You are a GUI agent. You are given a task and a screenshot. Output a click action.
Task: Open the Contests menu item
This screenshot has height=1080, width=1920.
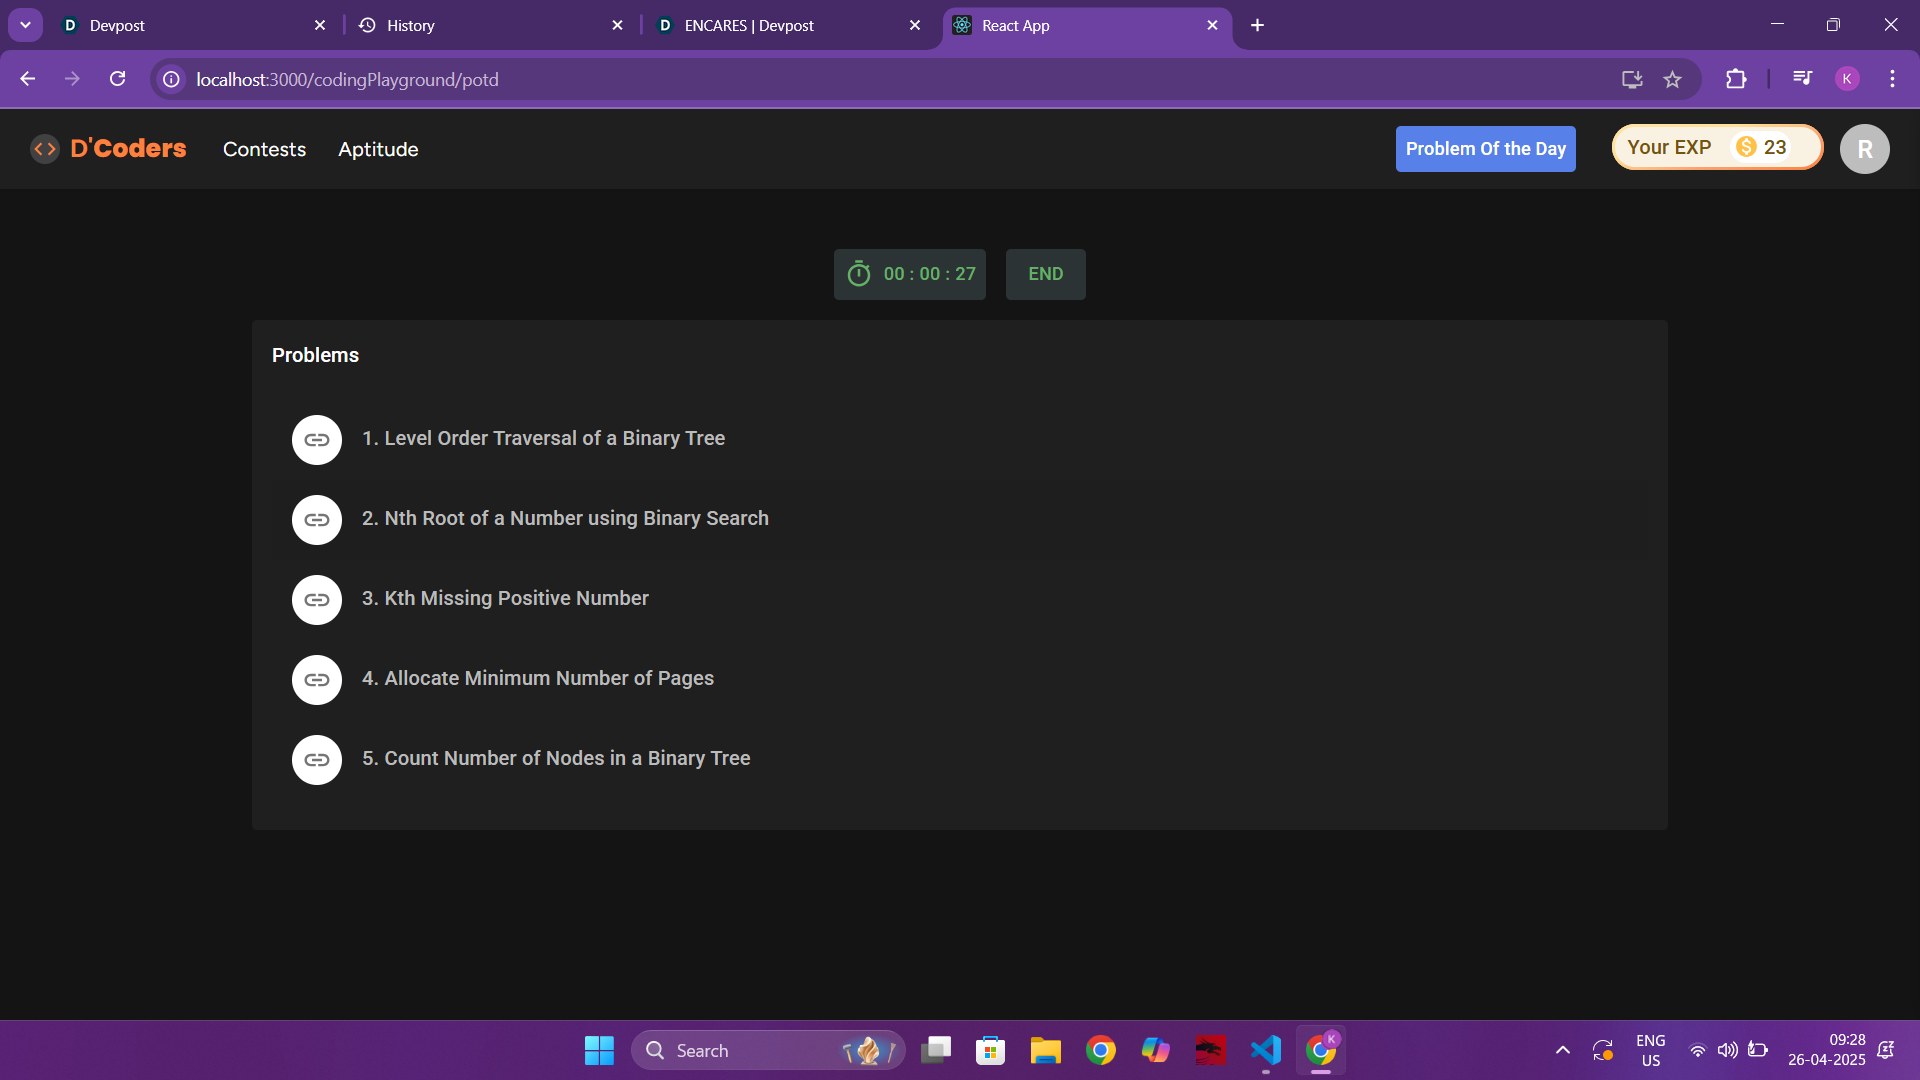[264, 149]
